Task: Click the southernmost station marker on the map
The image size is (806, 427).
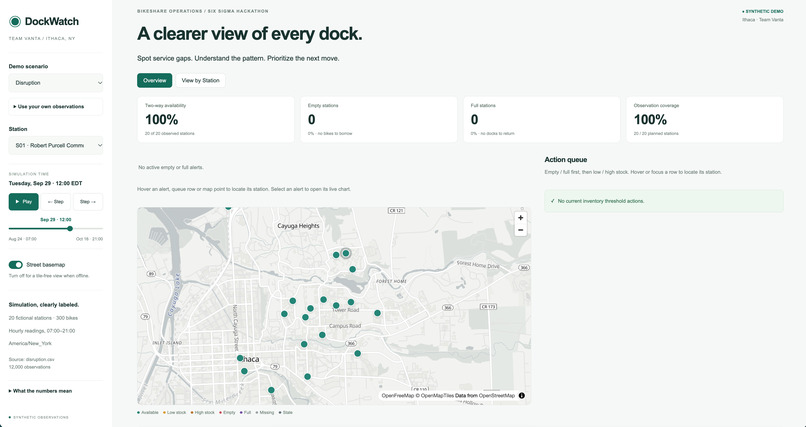Action: [271, 390]
